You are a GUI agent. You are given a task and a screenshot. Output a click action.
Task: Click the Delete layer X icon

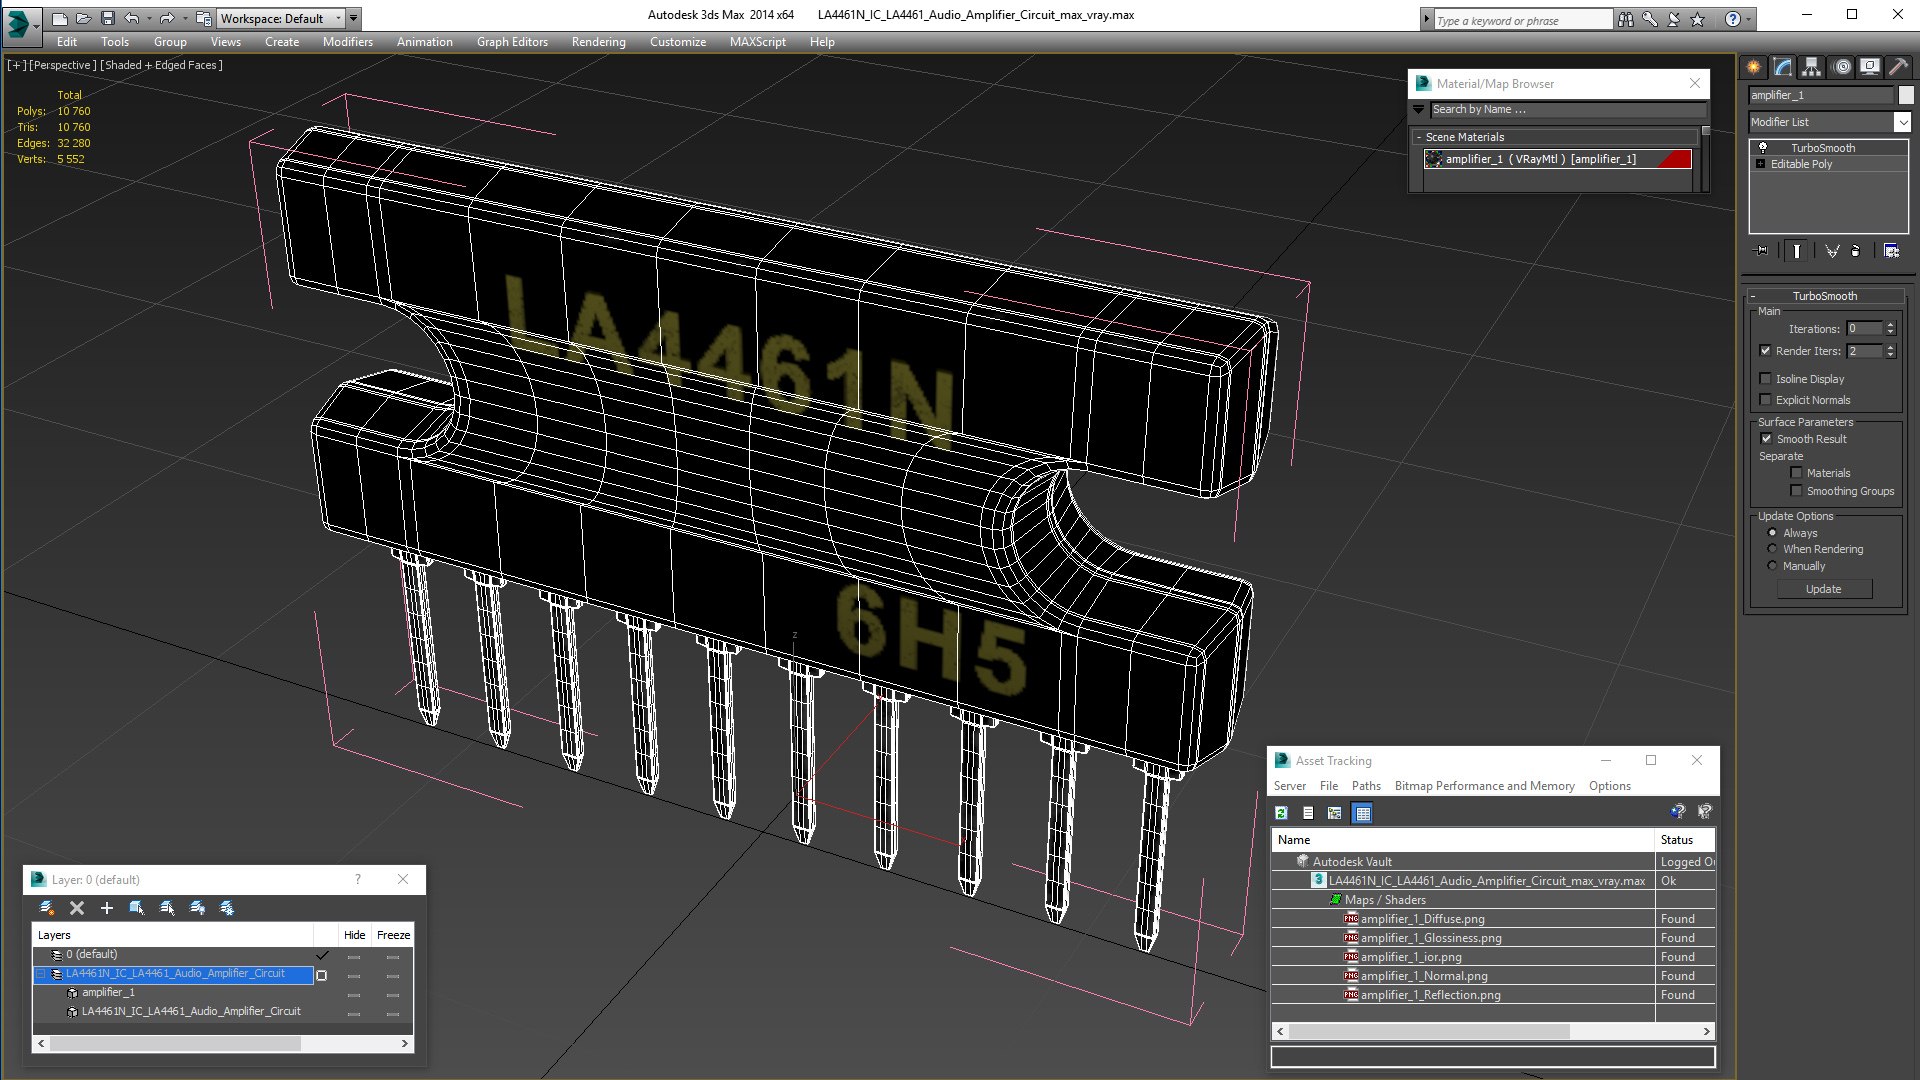click(77, 908)
